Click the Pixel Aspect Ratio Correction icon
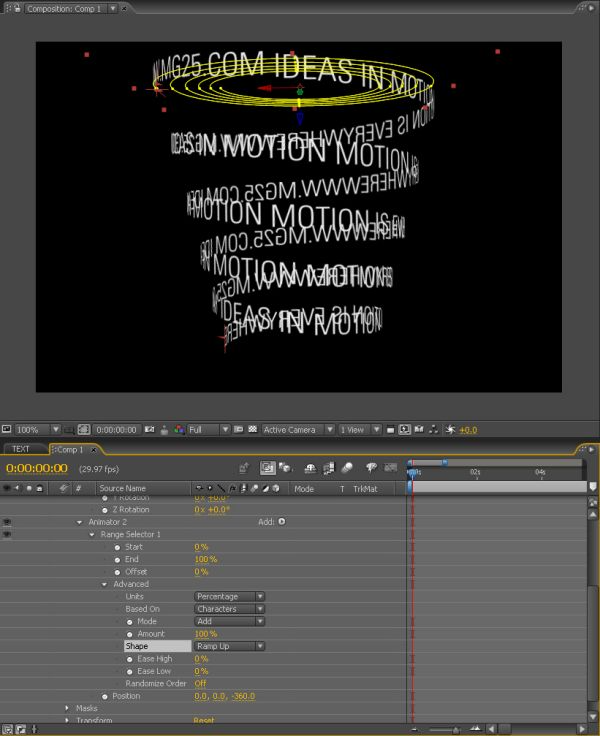Image resolution: width=600 pixels, height=736 pixels. (x=390, y=429)
